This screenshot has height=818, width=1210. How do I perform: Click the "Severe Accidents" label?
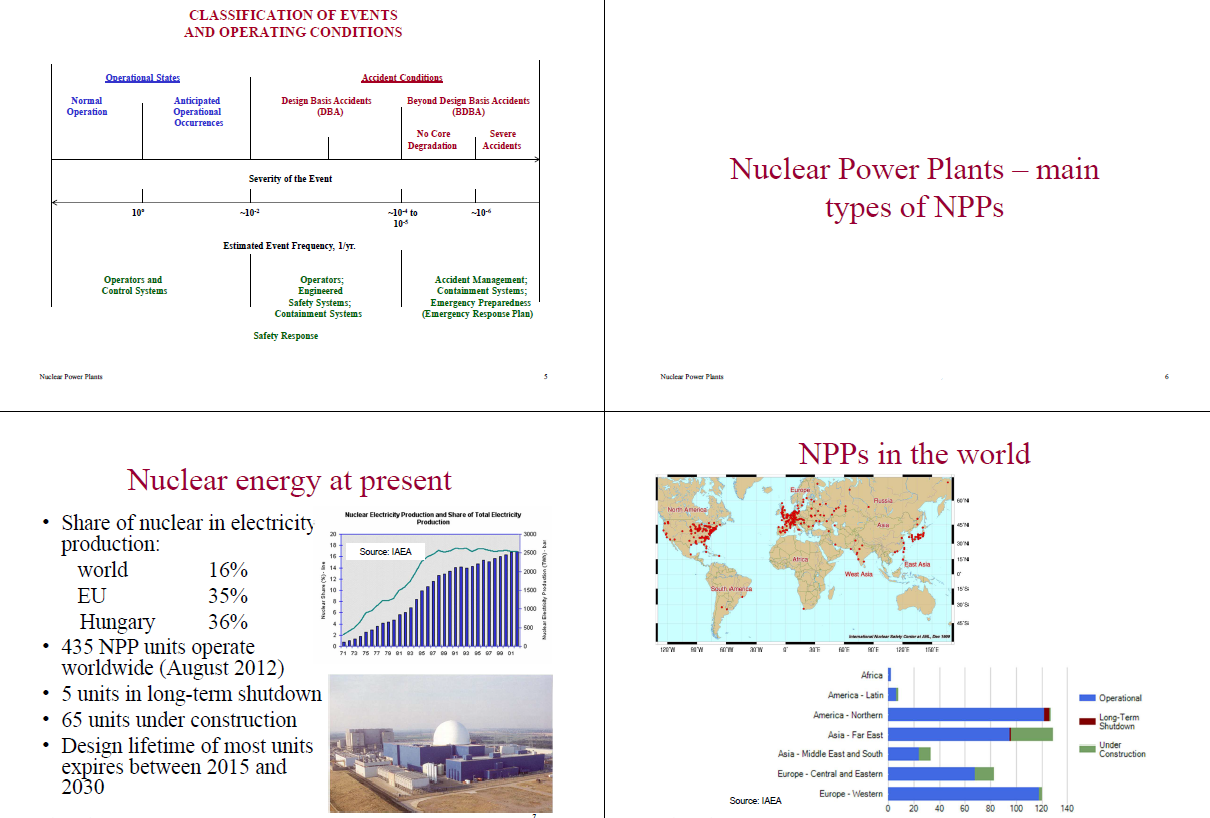[x=502, y=139]
